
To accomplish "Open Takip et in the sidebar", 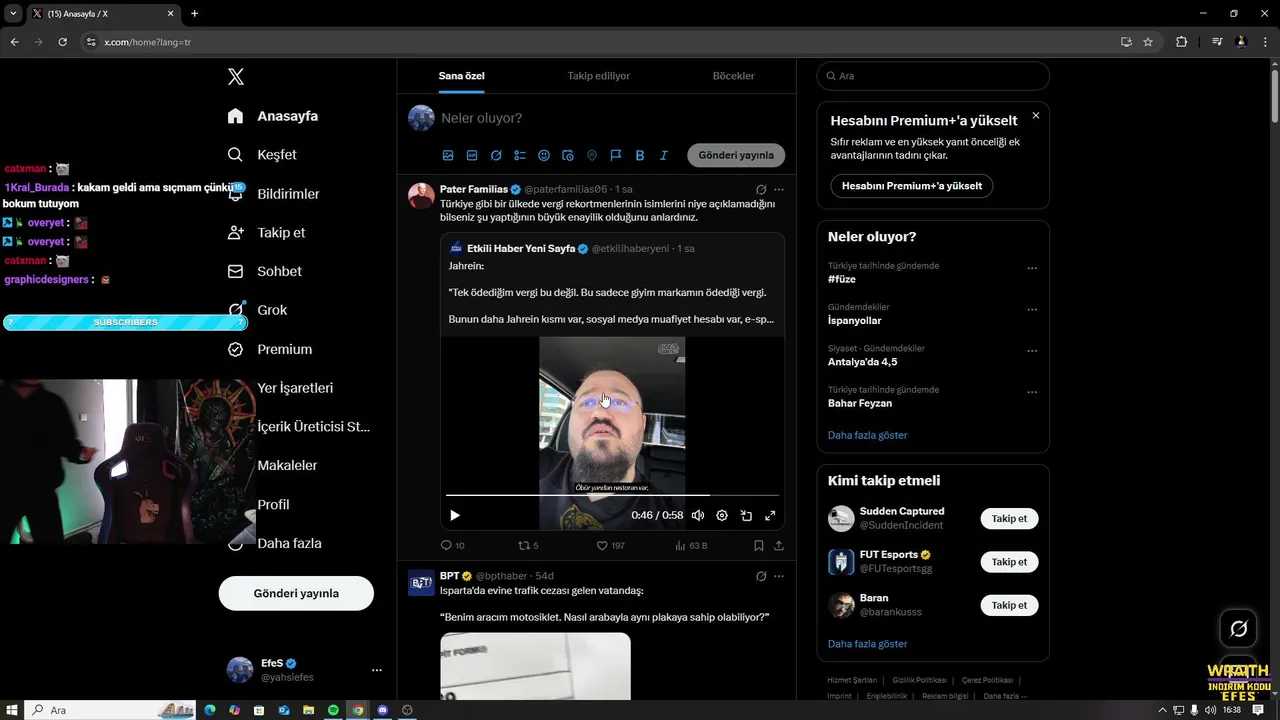I will pos(266,232).
